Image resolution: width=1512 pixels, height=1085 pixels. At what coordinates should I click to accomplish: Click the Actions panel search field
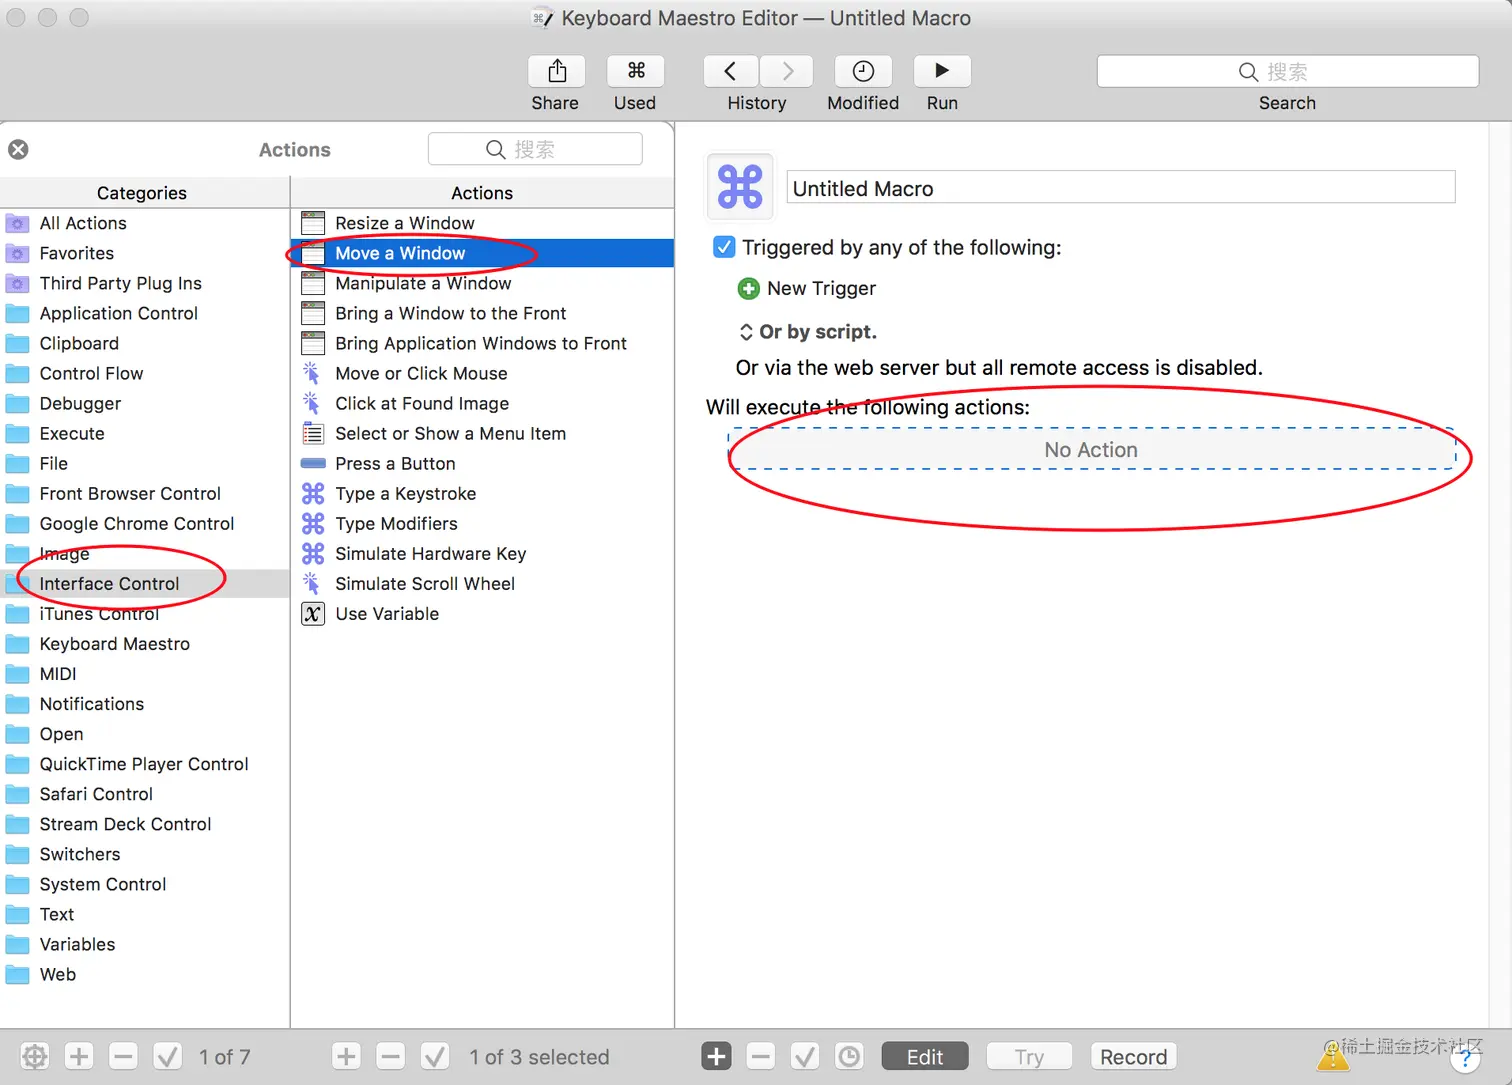click(x=535, y=149)
